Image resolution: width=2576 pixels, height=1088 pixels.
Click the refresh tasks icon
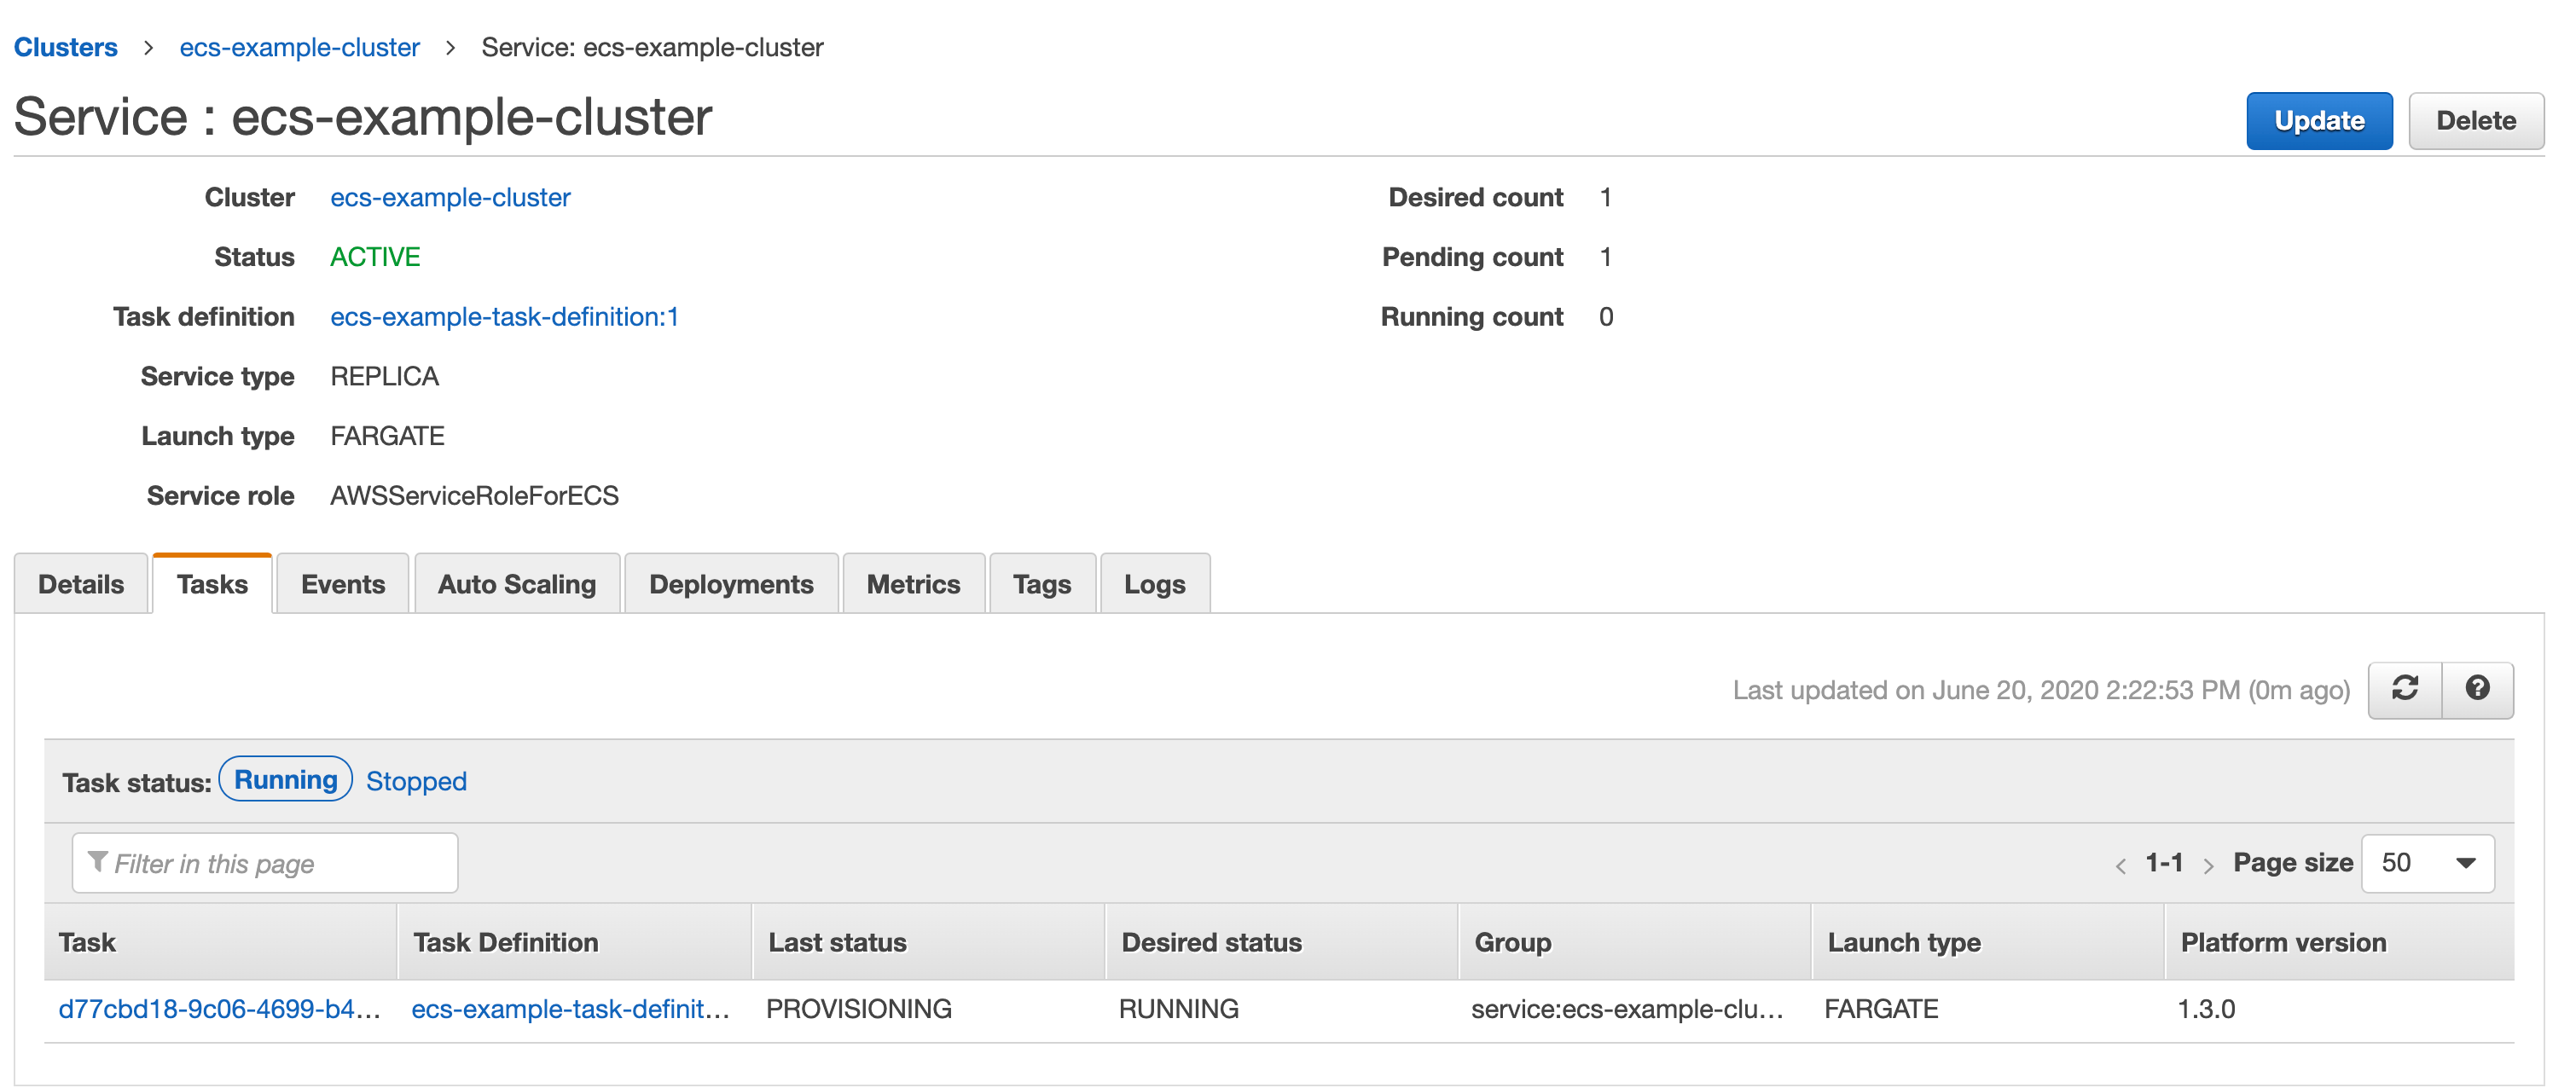(x=2404, y=689)
